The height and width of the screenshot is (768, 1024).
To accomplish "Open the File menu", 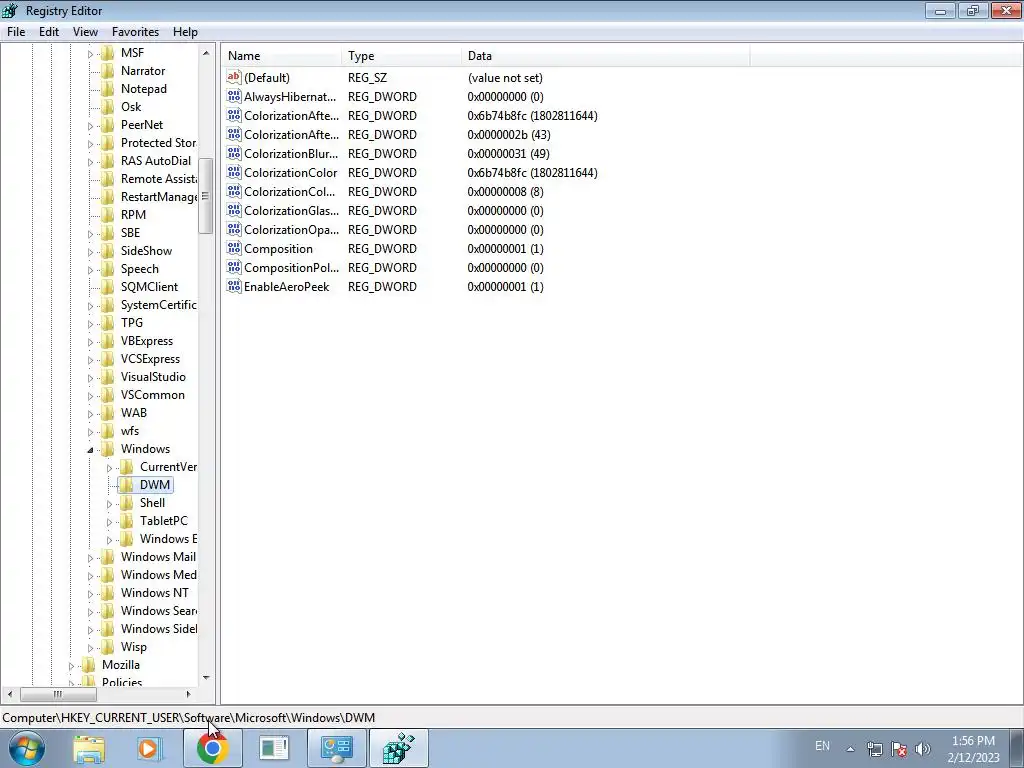I will point(16,32).
